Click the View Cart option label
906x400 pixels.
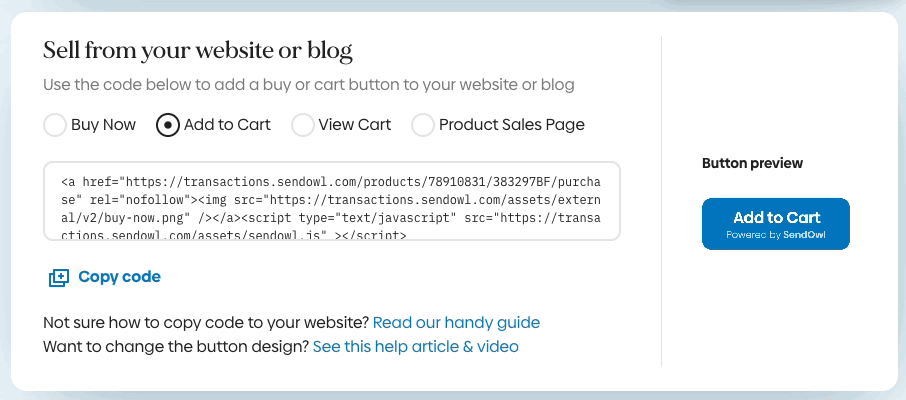[355, 125]
